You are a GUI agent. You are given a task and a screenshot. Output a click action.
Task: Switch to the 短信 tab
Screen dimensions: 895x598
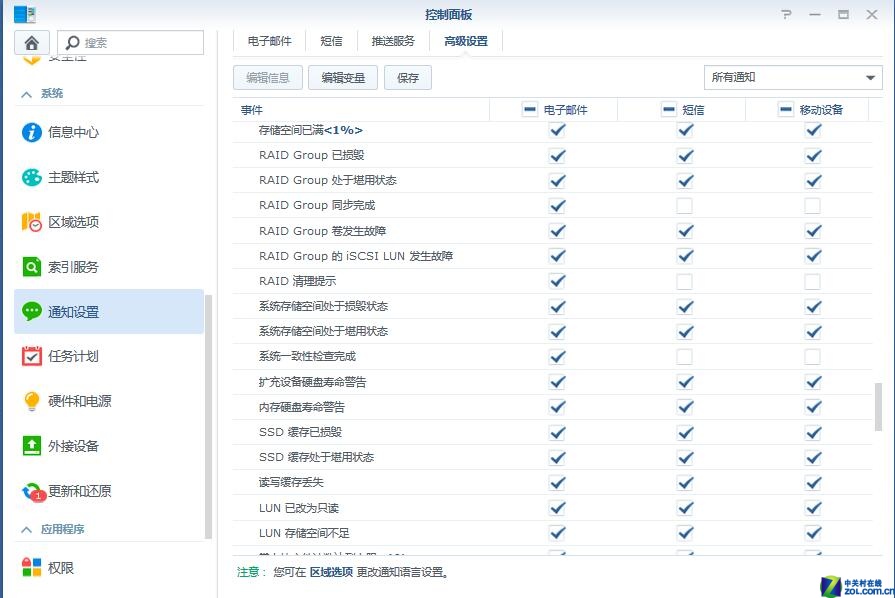click(331, 41)
